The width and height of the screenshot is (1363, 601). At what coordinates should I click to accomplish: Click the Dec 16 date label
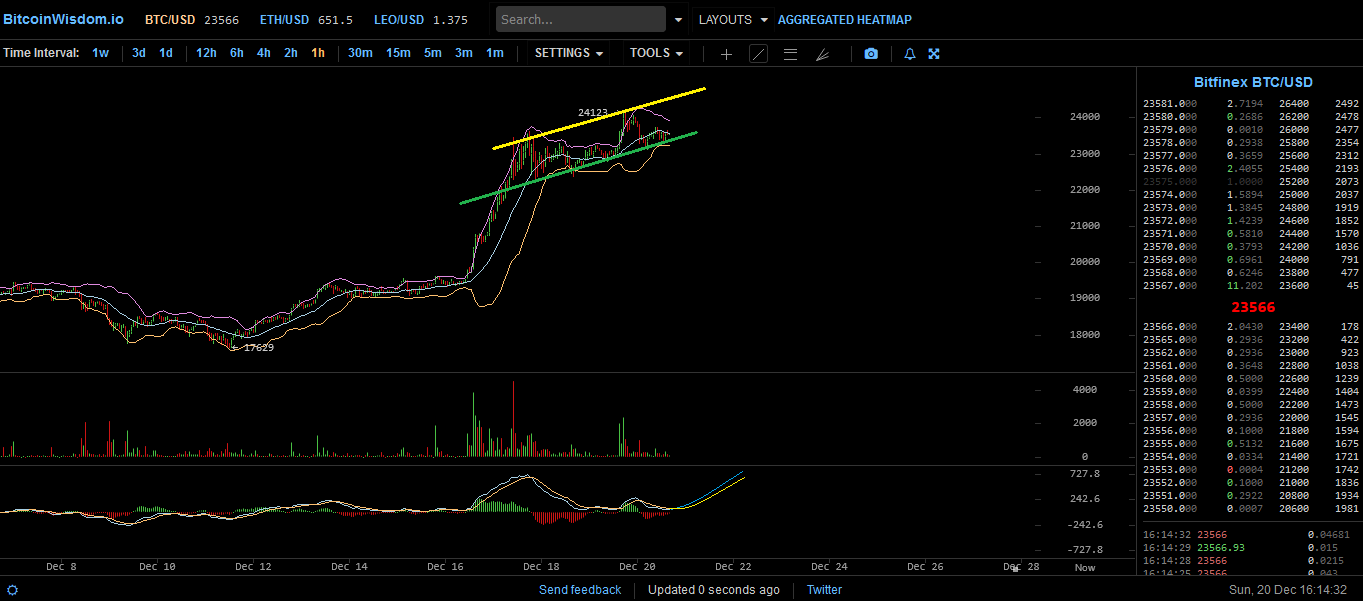pos(445,567)
